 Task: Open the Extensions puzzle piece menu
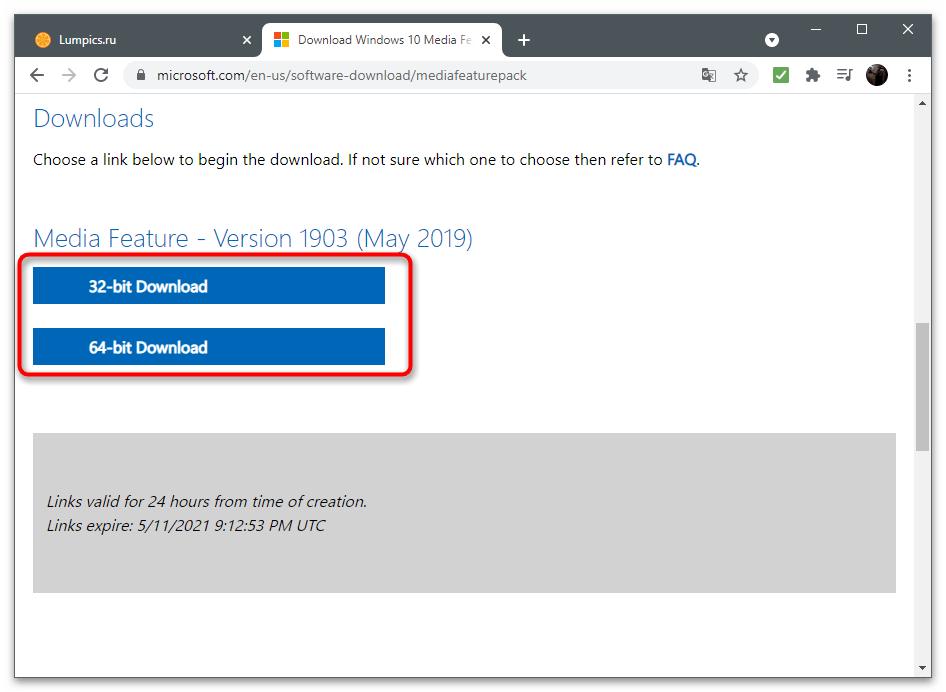[813, 75]
